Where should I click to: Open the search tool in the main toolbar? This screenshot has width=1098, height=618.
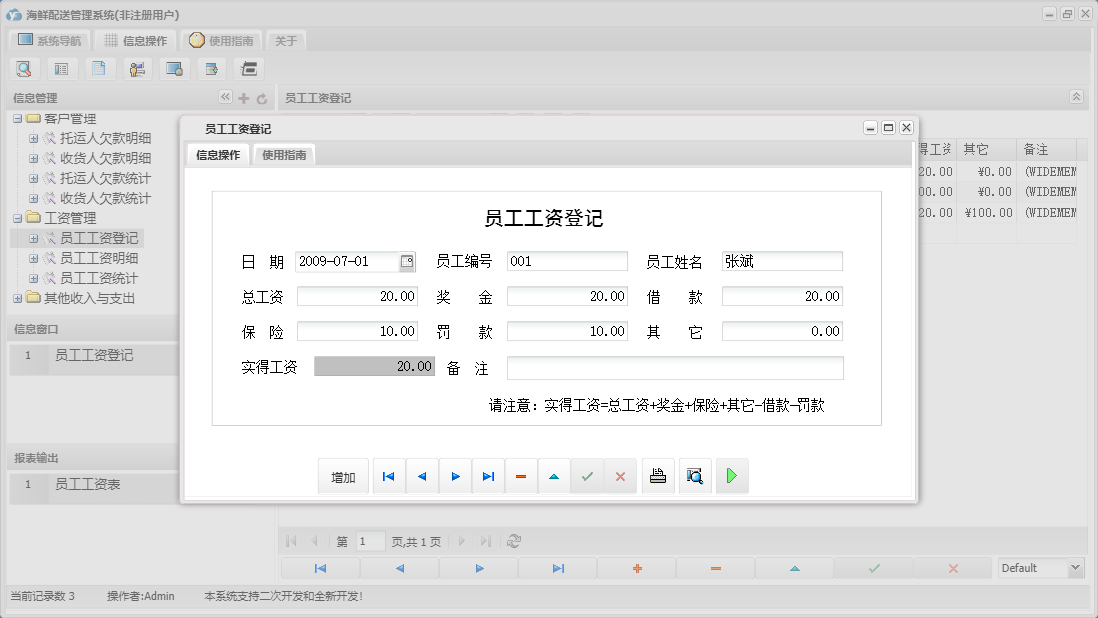click(x=24, y=68)
